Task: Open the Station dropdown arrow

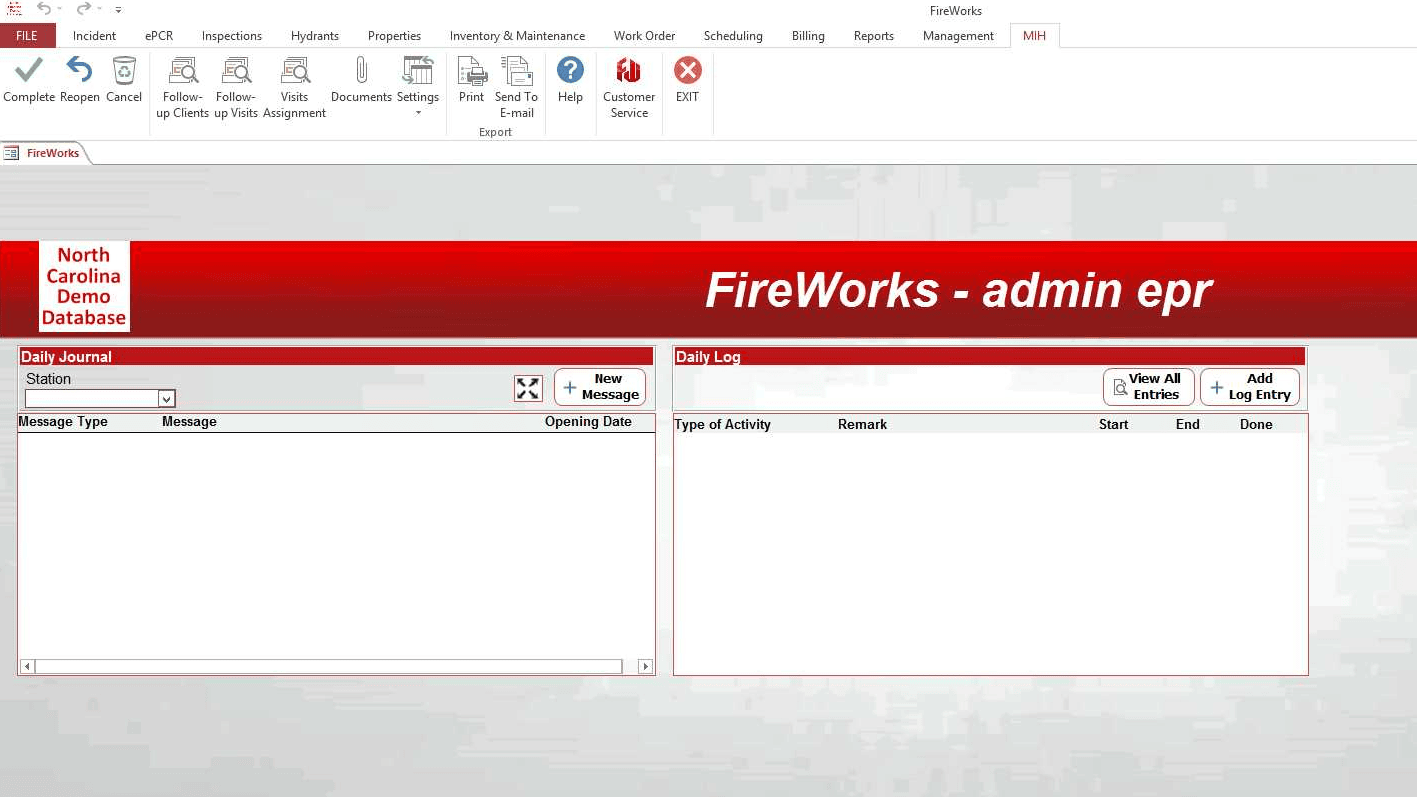Action: pyautogui.click(x=167, y=399)
